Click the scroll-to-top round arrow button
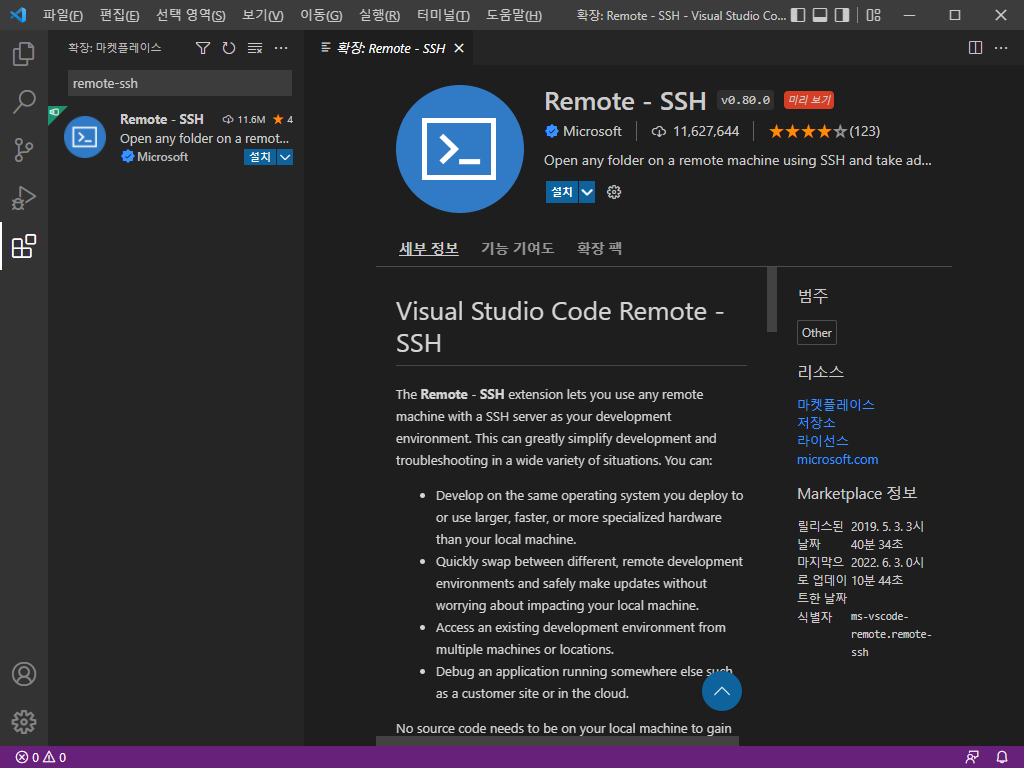The image size is (1024, 768). 722,691
